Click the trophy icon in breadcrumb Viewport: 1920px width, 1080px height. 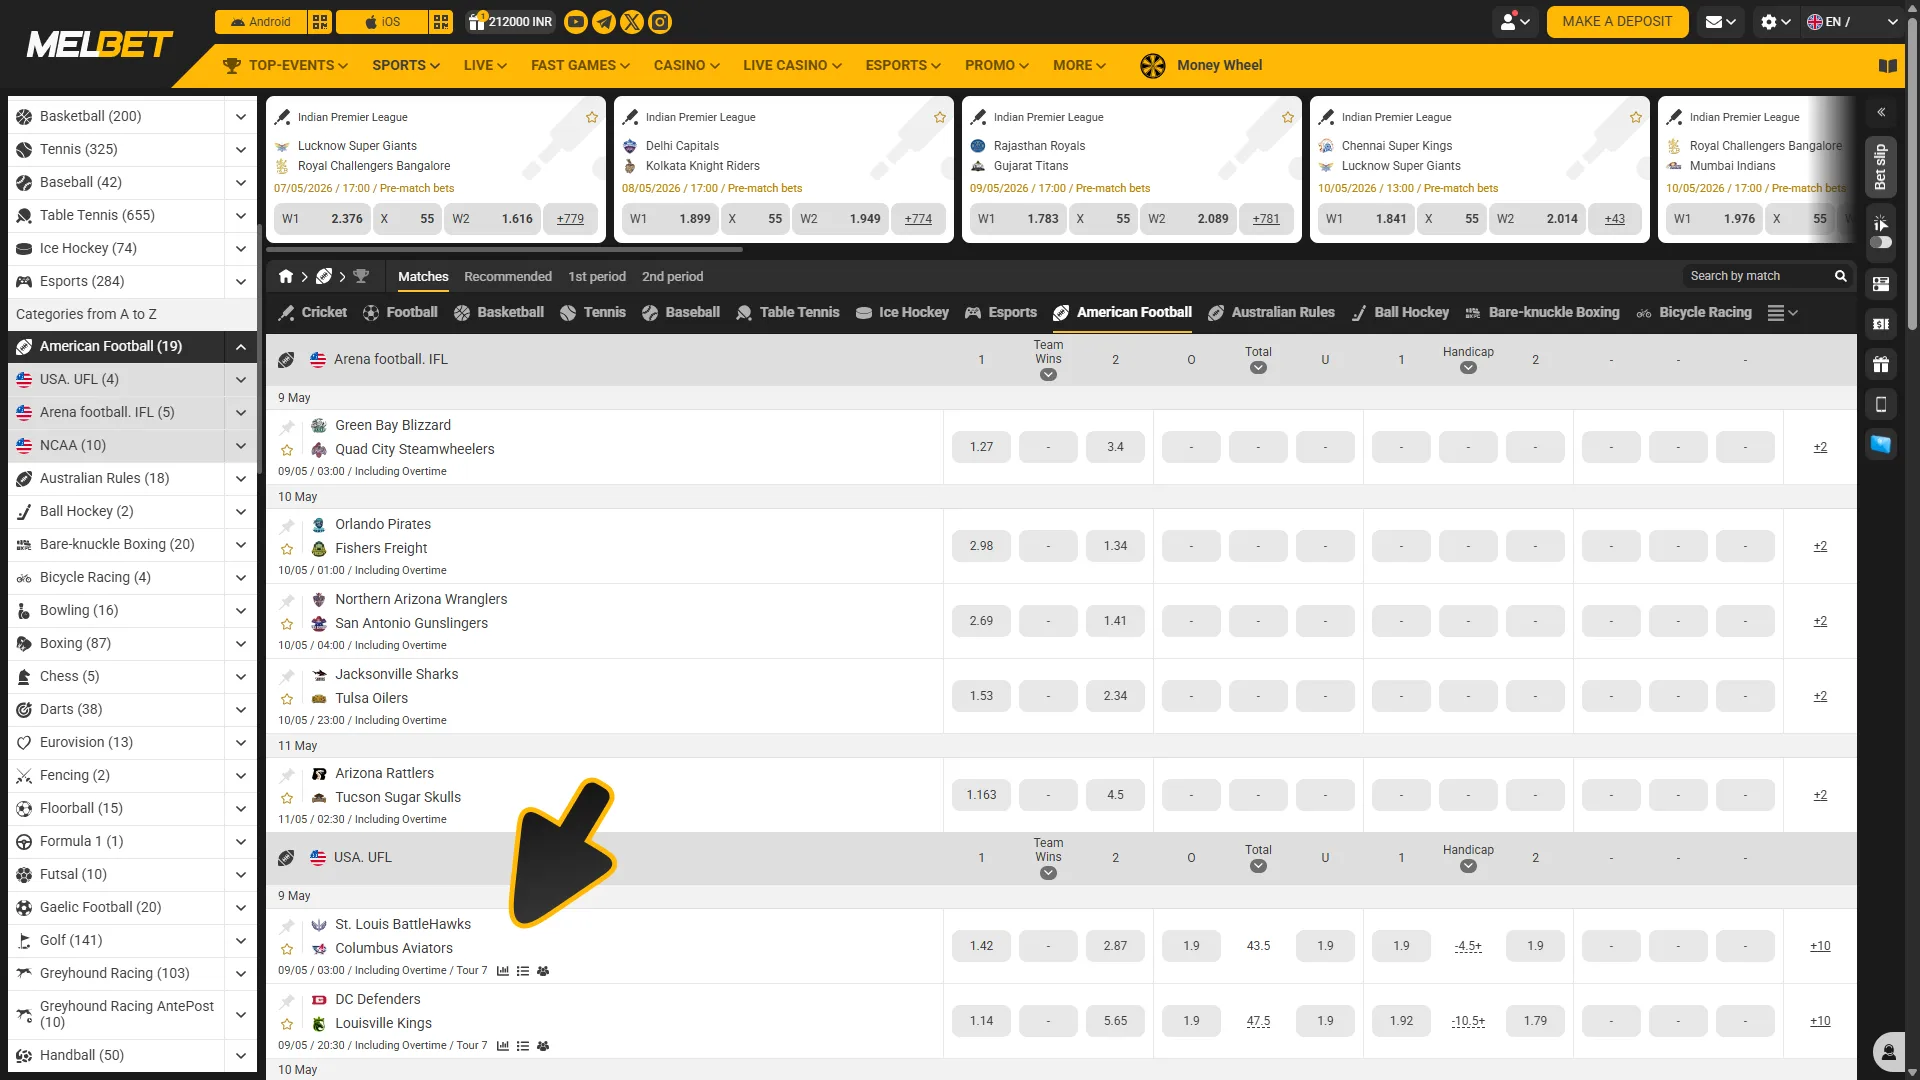361,277
